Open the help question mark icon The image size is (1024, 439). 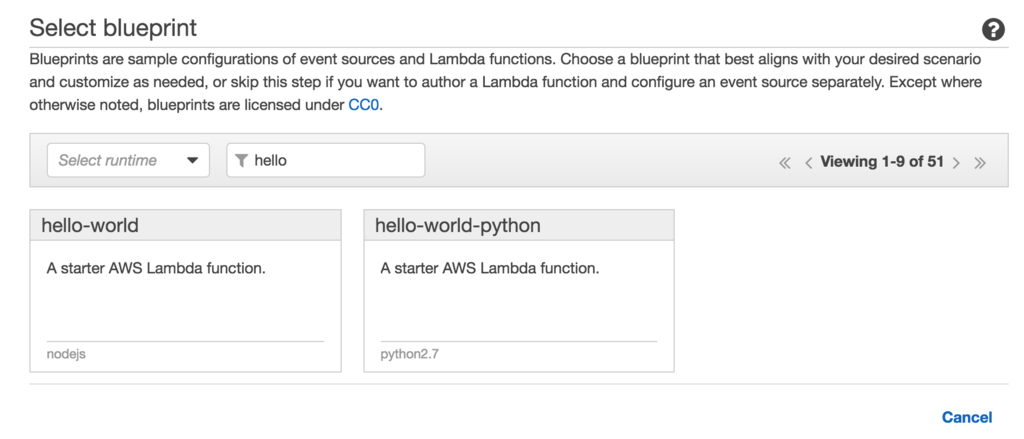[993, 29]
